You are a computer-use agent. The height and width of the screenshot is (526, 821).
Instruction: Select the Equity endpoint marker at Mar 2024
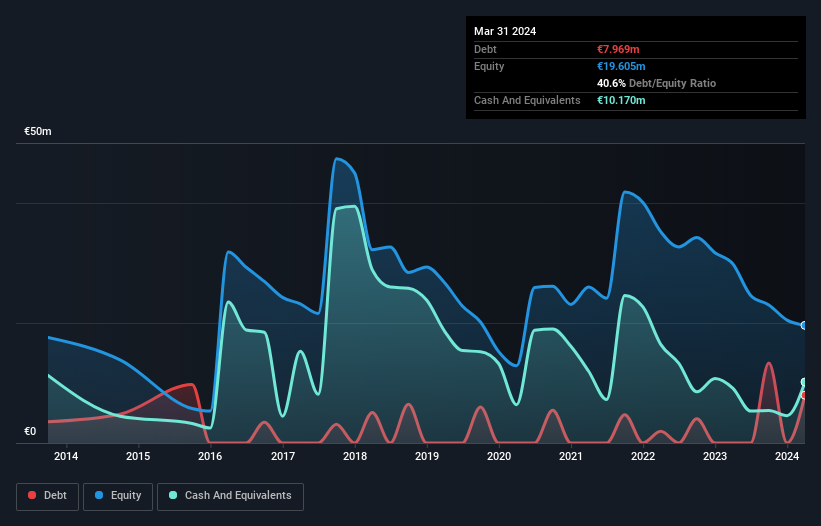pyautogui.click(x=804, y=326)
